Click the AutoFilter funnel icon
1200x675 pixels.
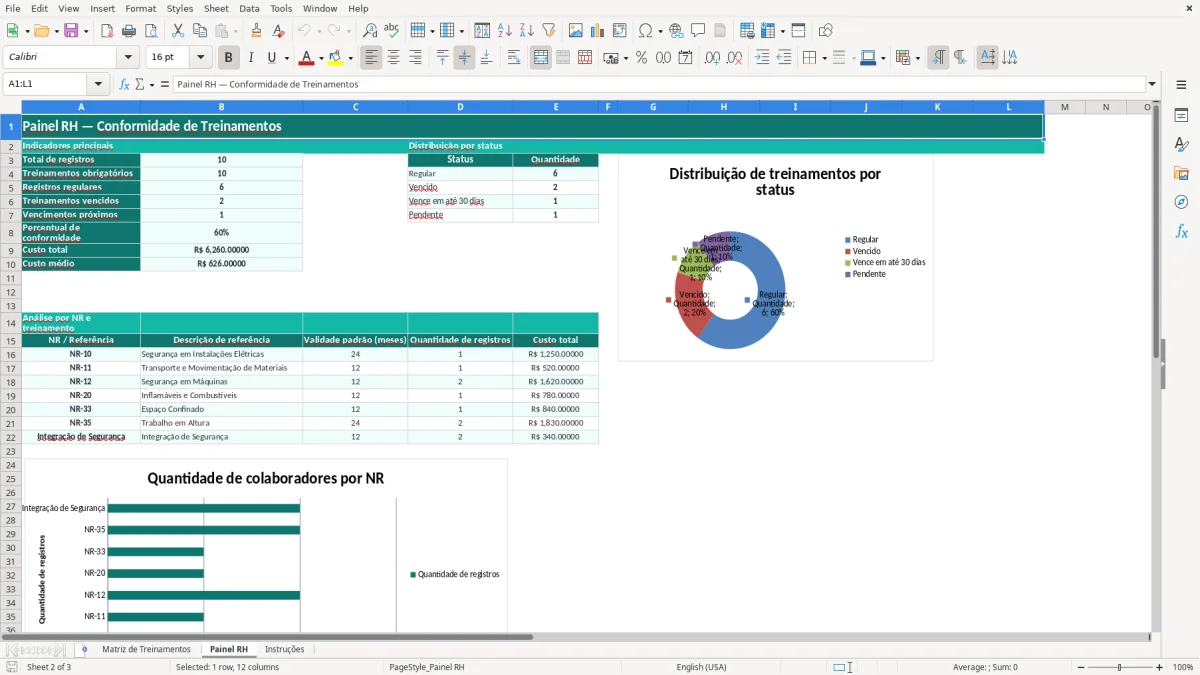pyautogui.click(x=548, y=31)
